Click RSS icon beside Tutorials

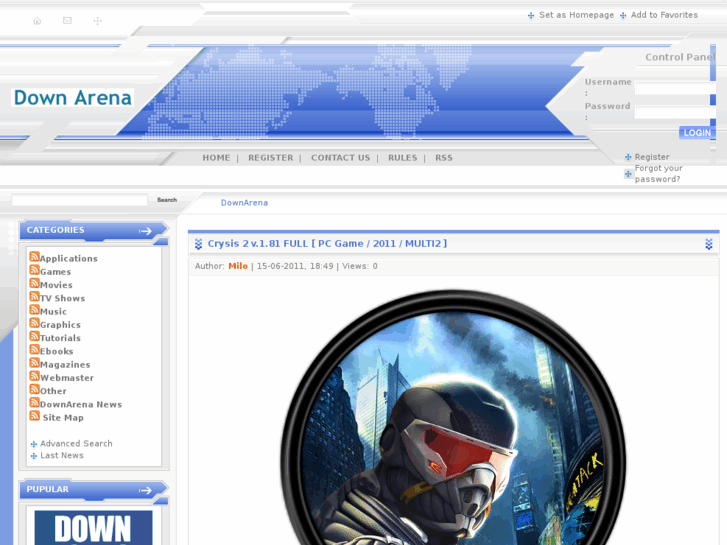(x=35, y=336)
